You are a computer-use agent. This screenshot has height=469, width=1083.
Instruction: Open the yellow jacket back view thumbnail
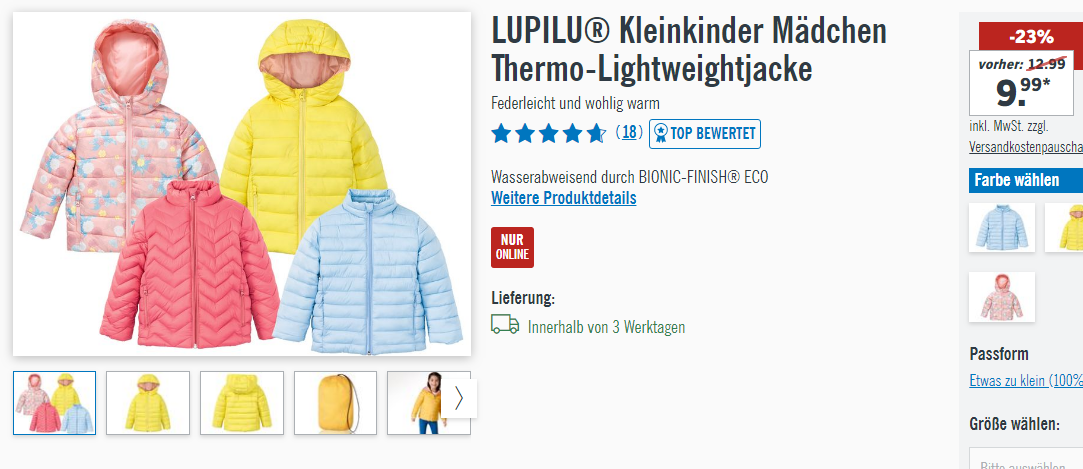click(x=242, y=403)
